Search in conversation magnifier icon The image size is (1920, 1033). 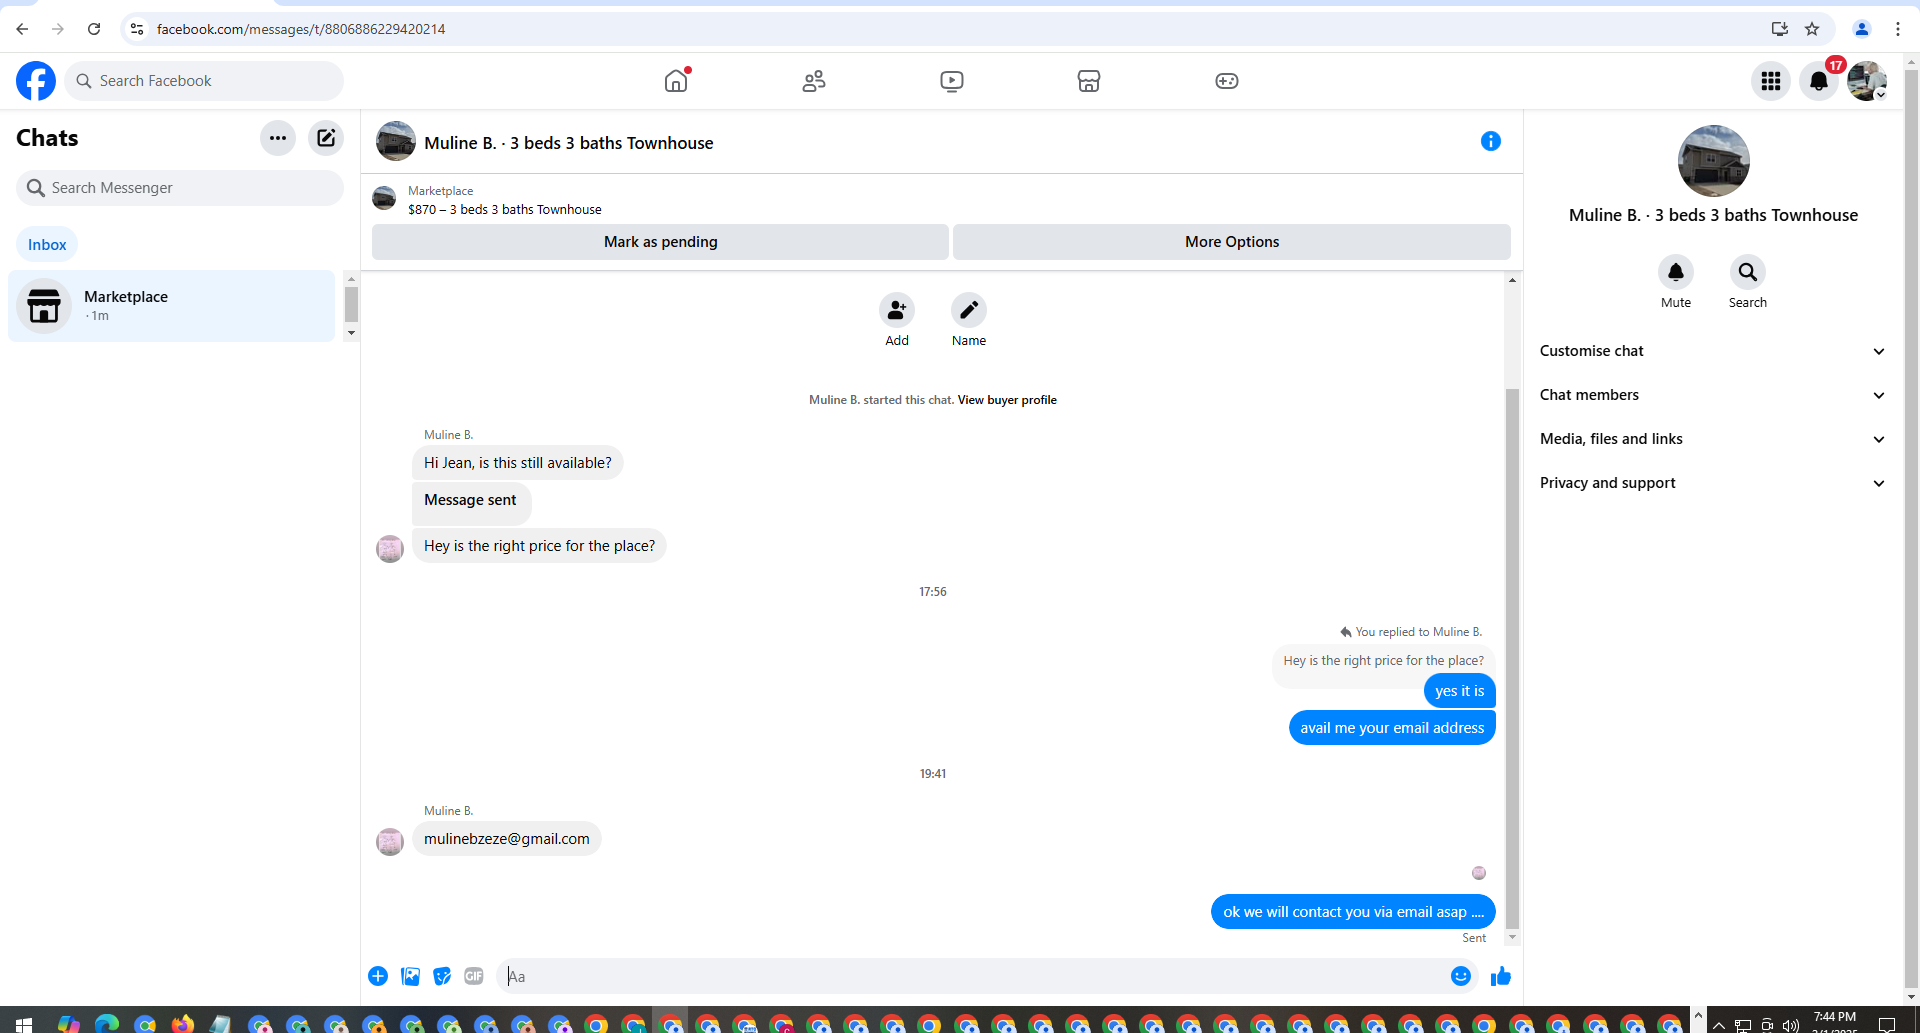pos(1748,272)
